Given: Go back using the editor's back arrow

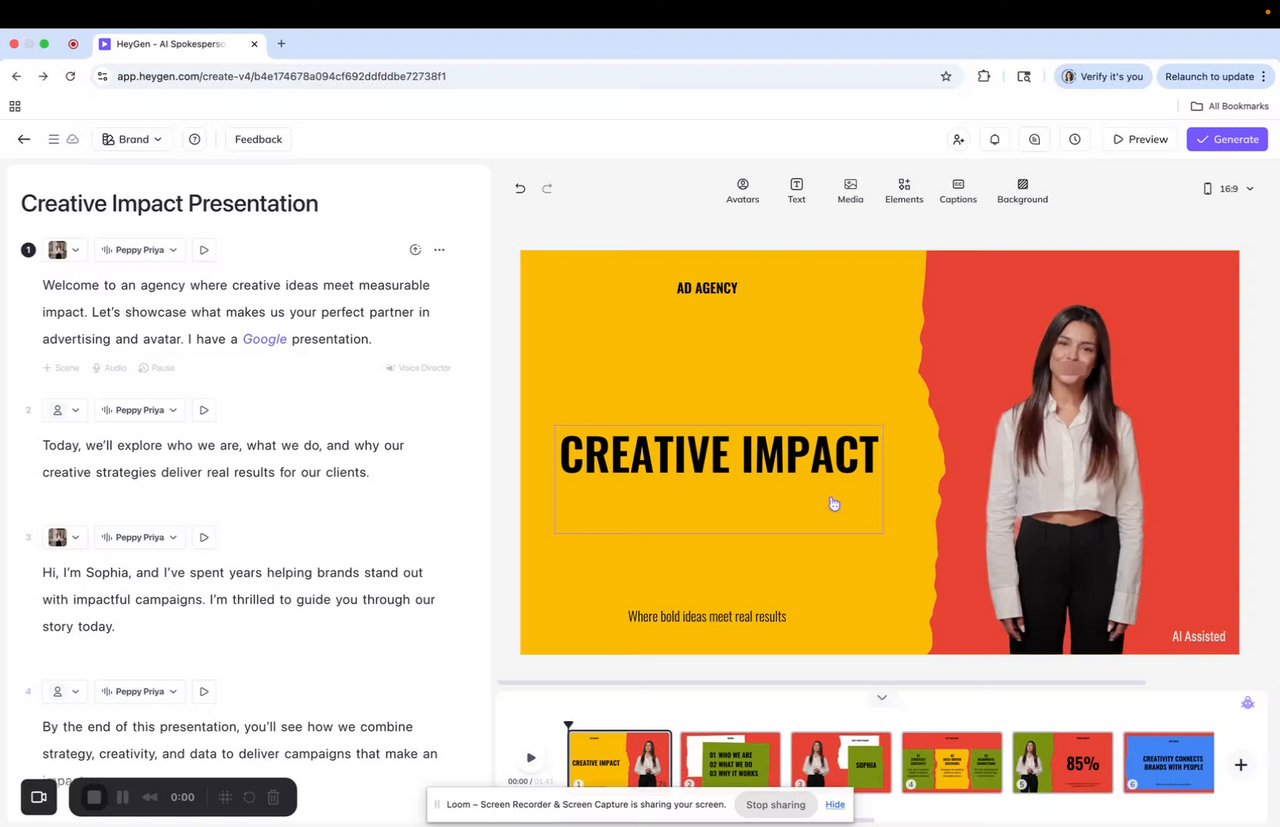Looking at the screenshot, I should pos(24,139).
